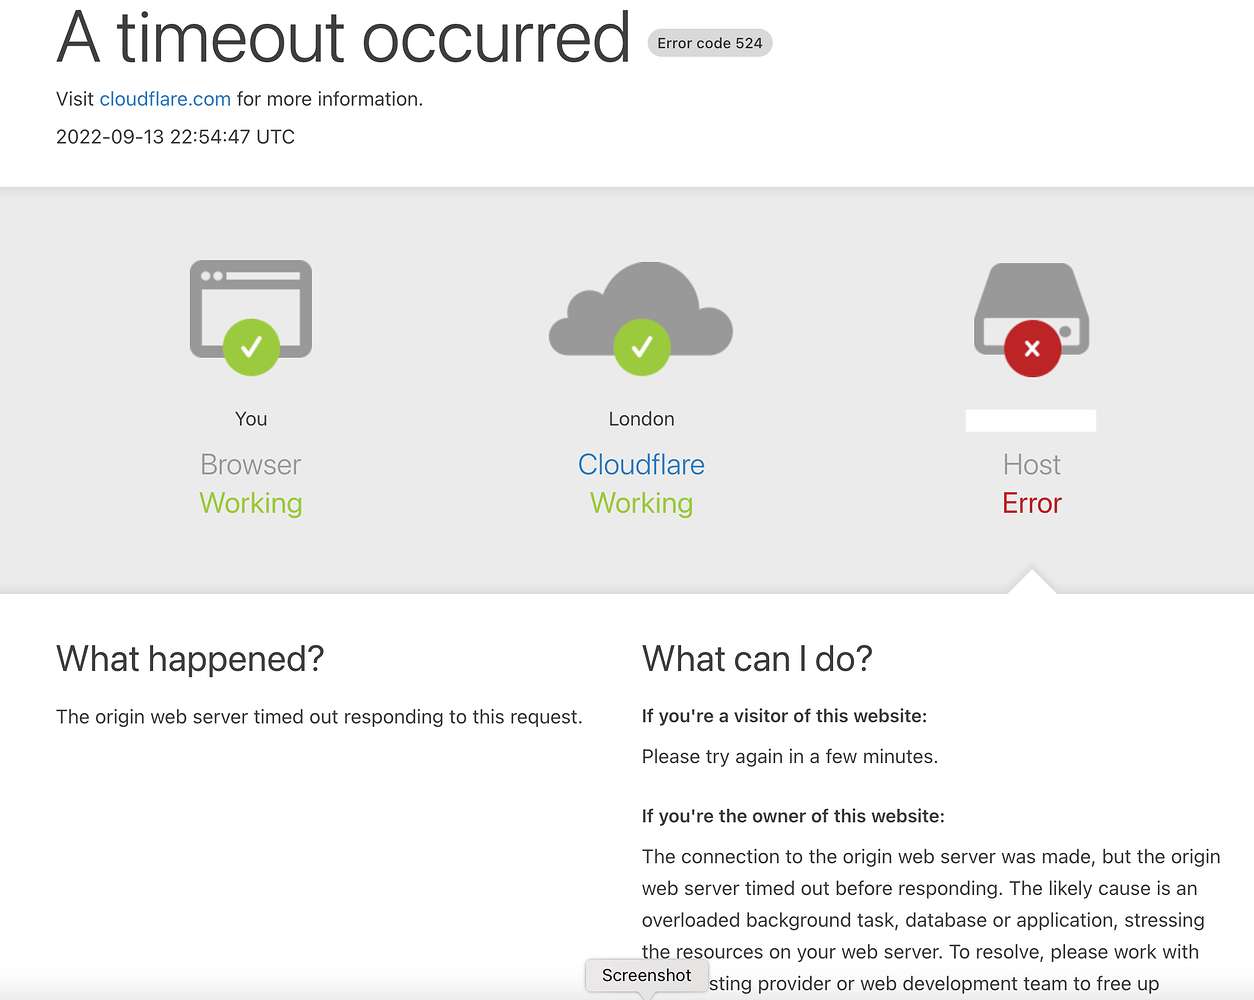Click the 'Host' label
This screenshot has height=1000, width=1254.
tap(1032, 464)
